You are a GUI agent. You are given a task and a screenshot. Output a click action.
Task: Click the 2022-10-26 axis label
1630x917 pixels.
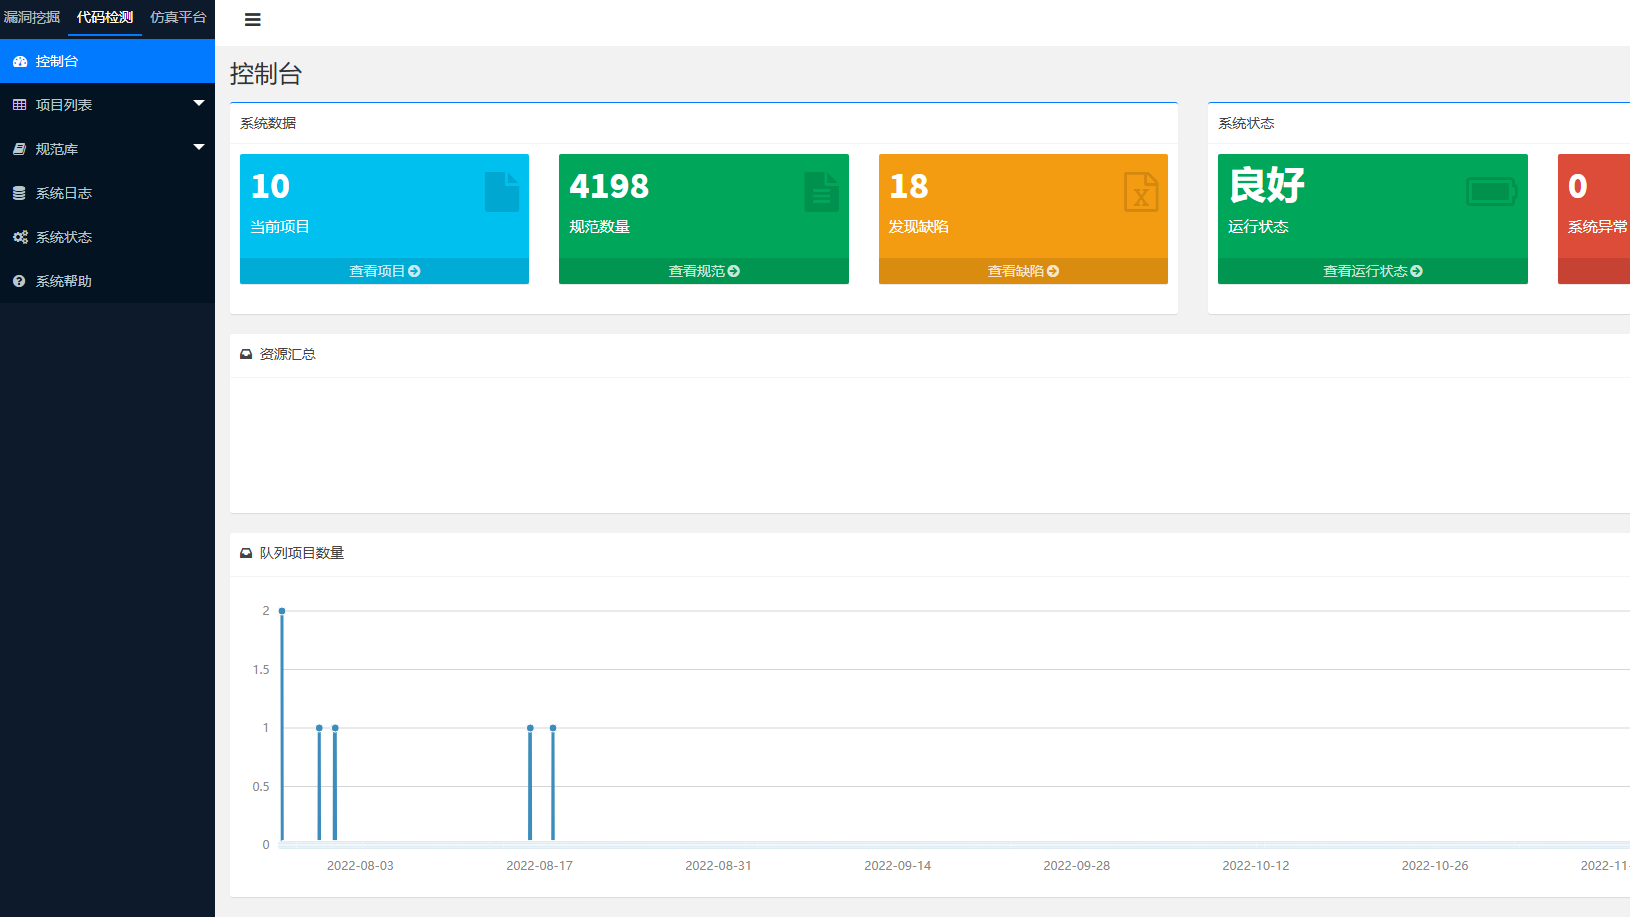(1435, 866)
